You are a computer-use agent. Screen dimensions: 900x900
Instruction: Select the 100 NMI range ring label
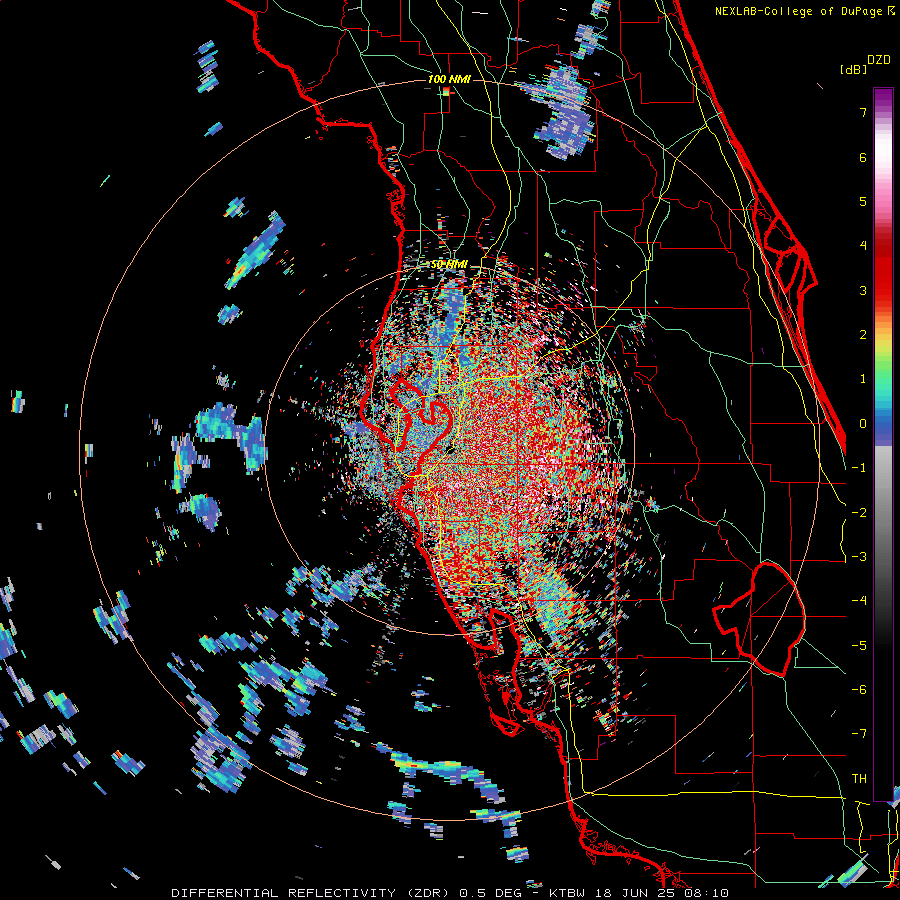449,79
